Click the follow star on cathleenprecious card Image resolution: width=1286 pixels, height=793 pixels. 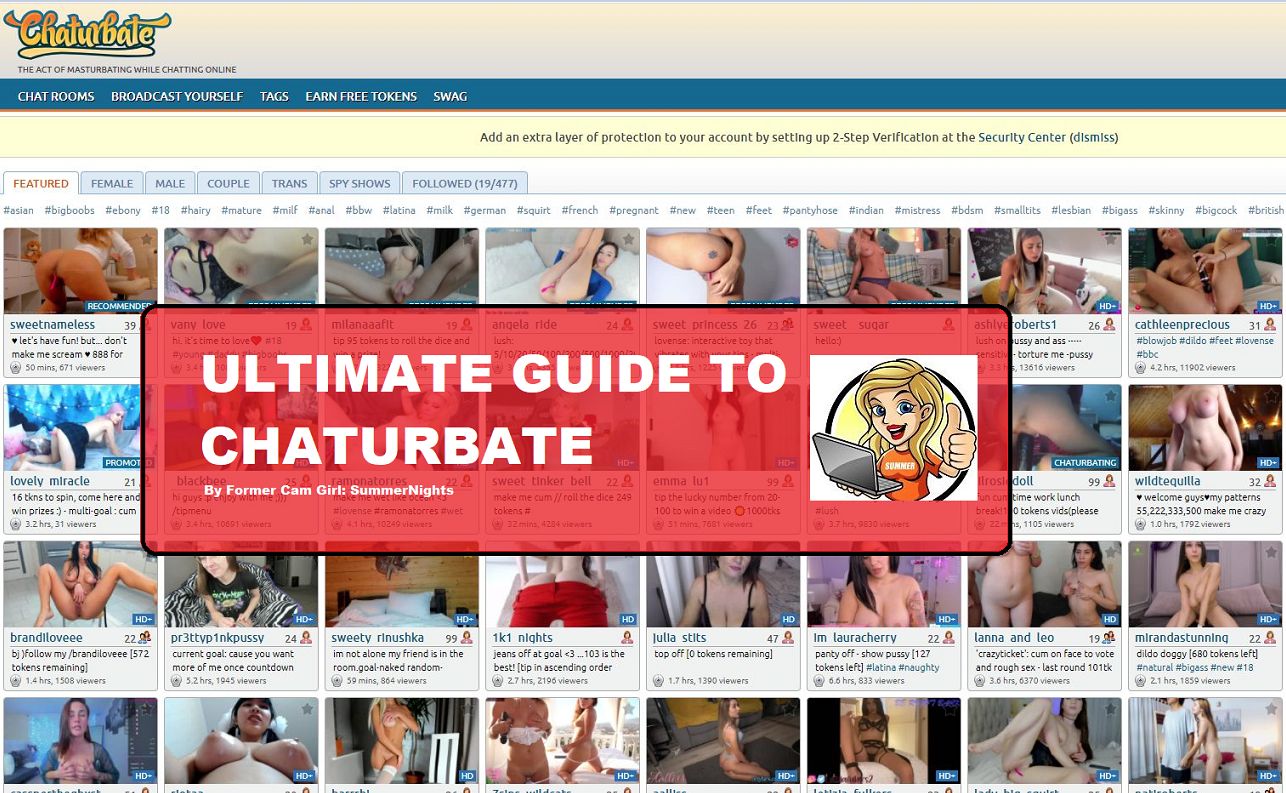[1271, 240]
